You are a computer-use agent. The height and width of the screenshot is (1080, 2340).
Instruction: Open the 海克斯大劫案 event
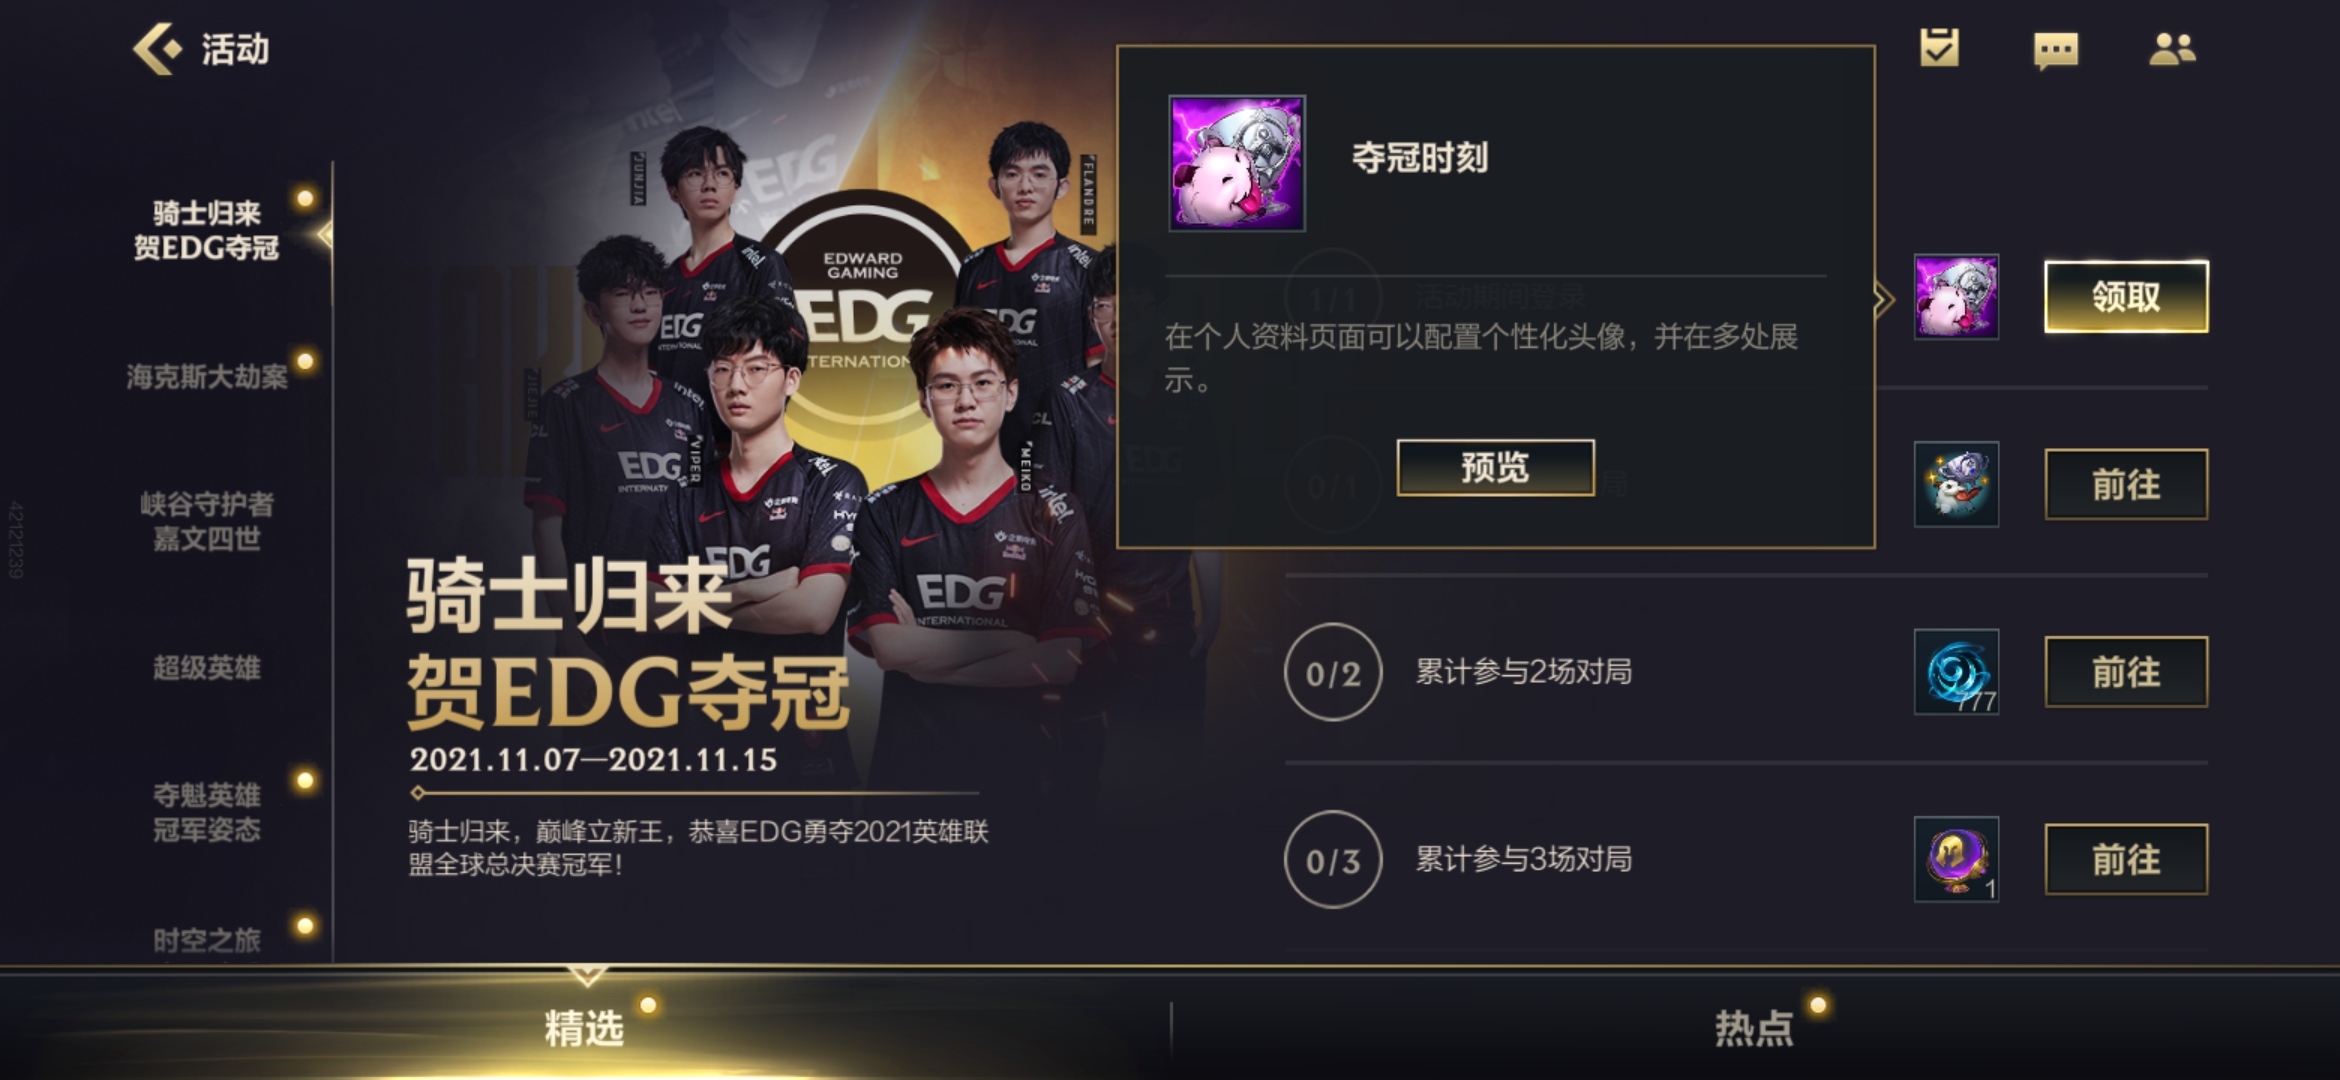point(207,376)
